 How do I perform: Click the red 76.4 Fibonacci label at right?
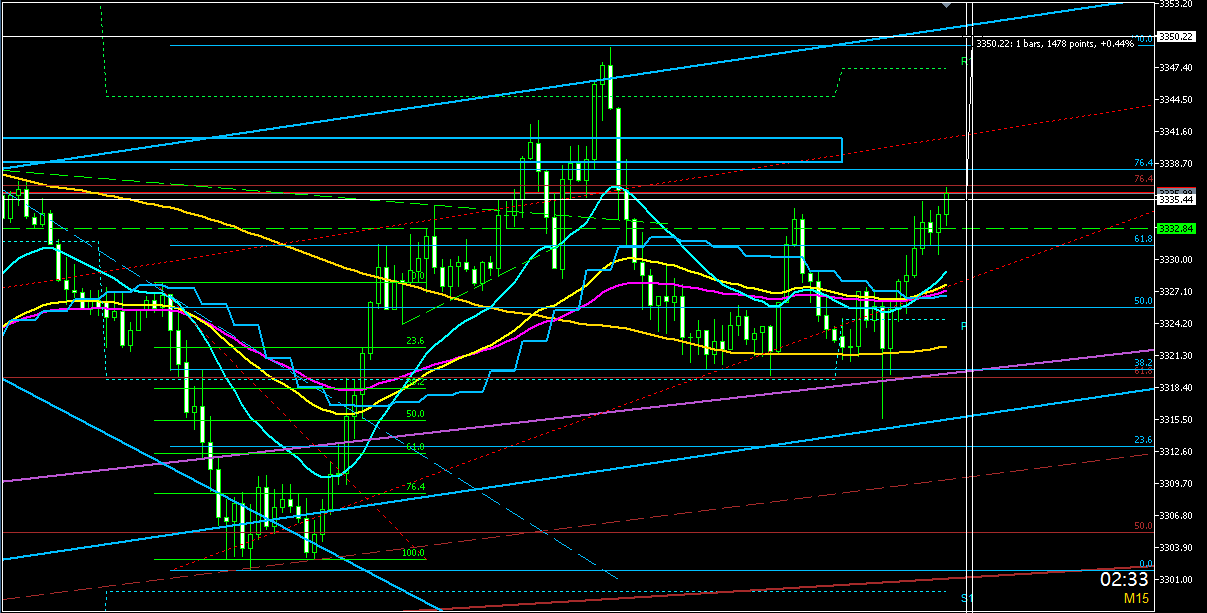pyautogui.click(x=1144, y=179)
